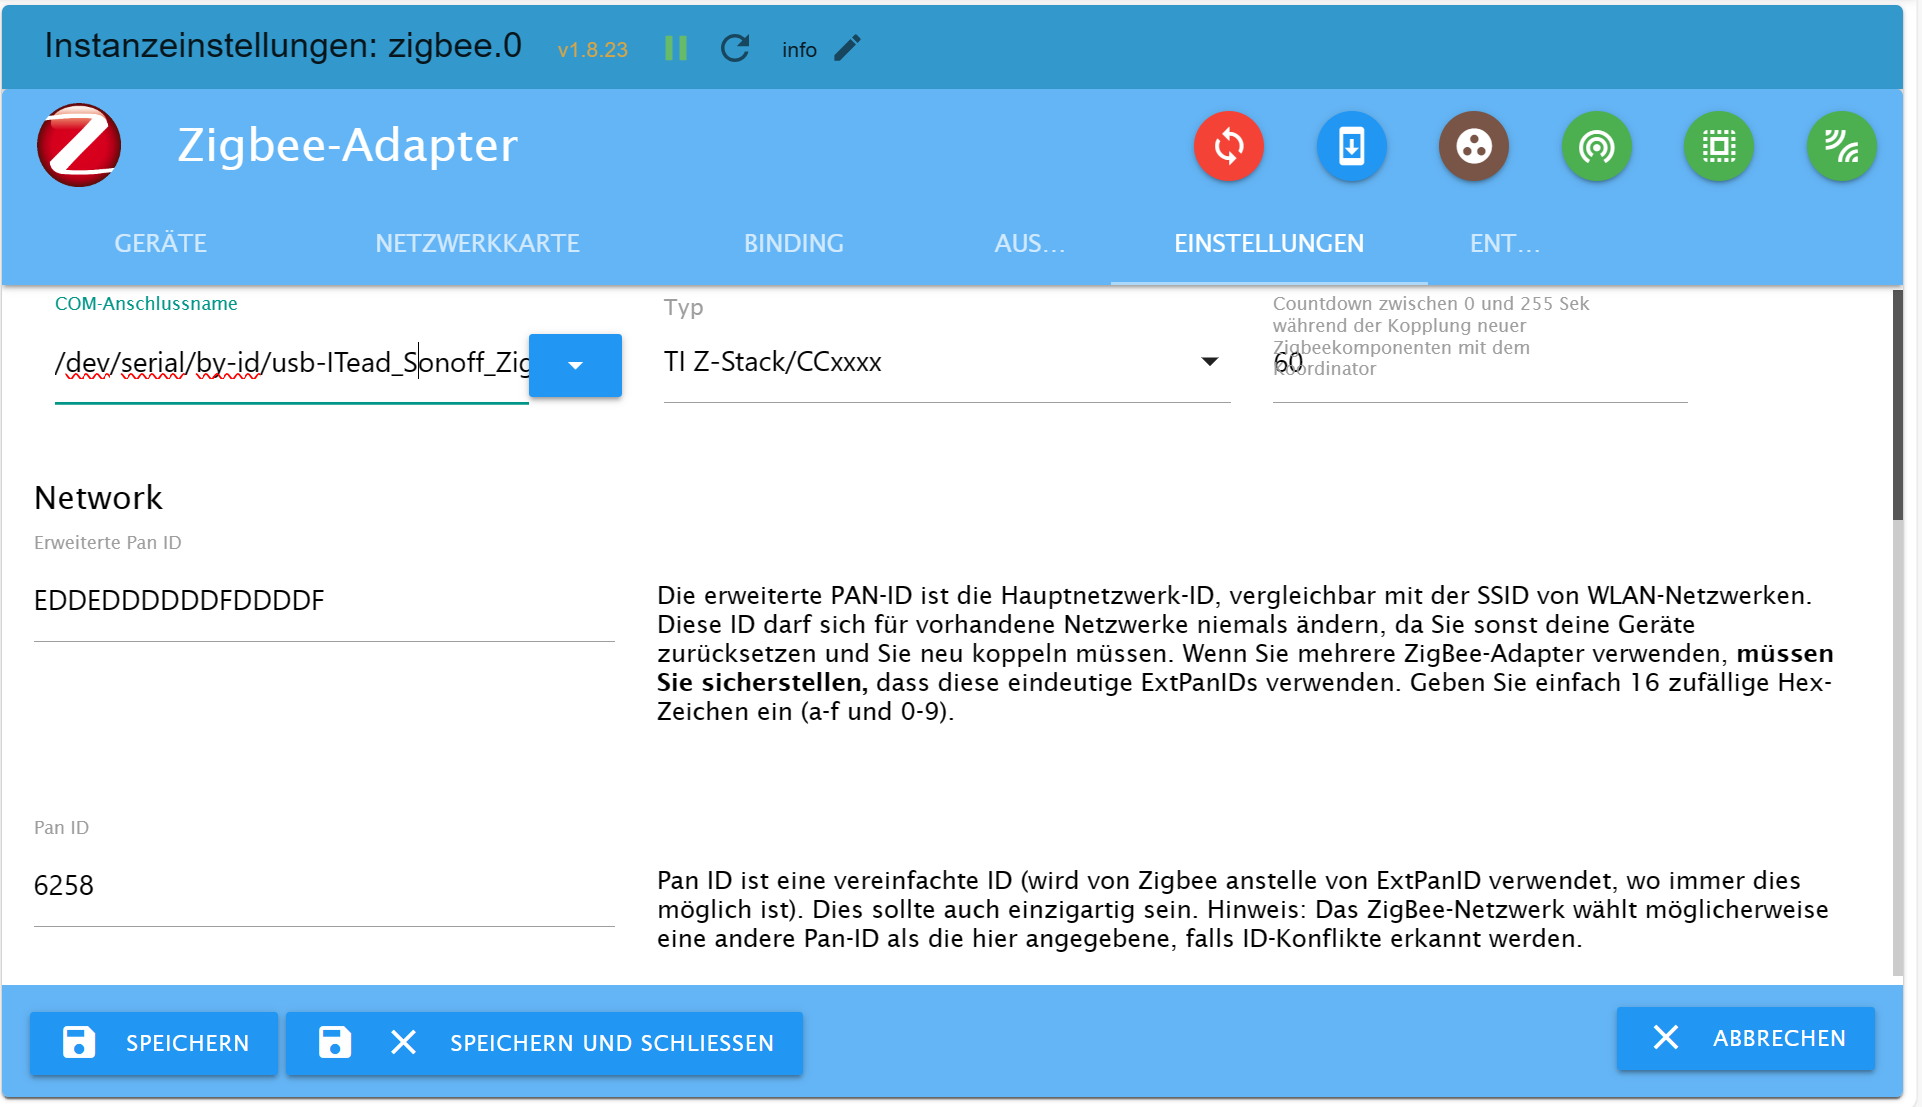Image resolution: width=1922 pixels, height=1107 pixels.
Task: Click the ABBRECHEN button
Action: tap(1746, 1038)
